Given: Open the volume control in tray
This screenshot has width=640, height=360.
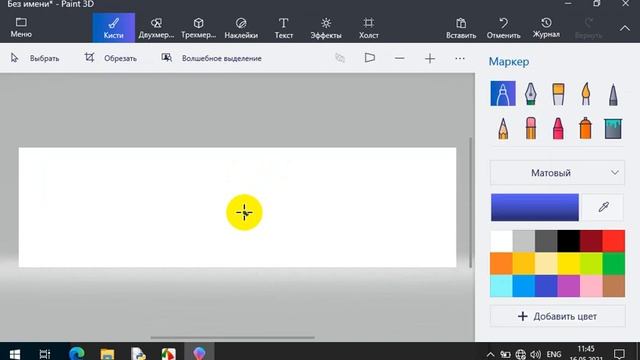Looking at the screenshot, I should click(x=535, y=354).
